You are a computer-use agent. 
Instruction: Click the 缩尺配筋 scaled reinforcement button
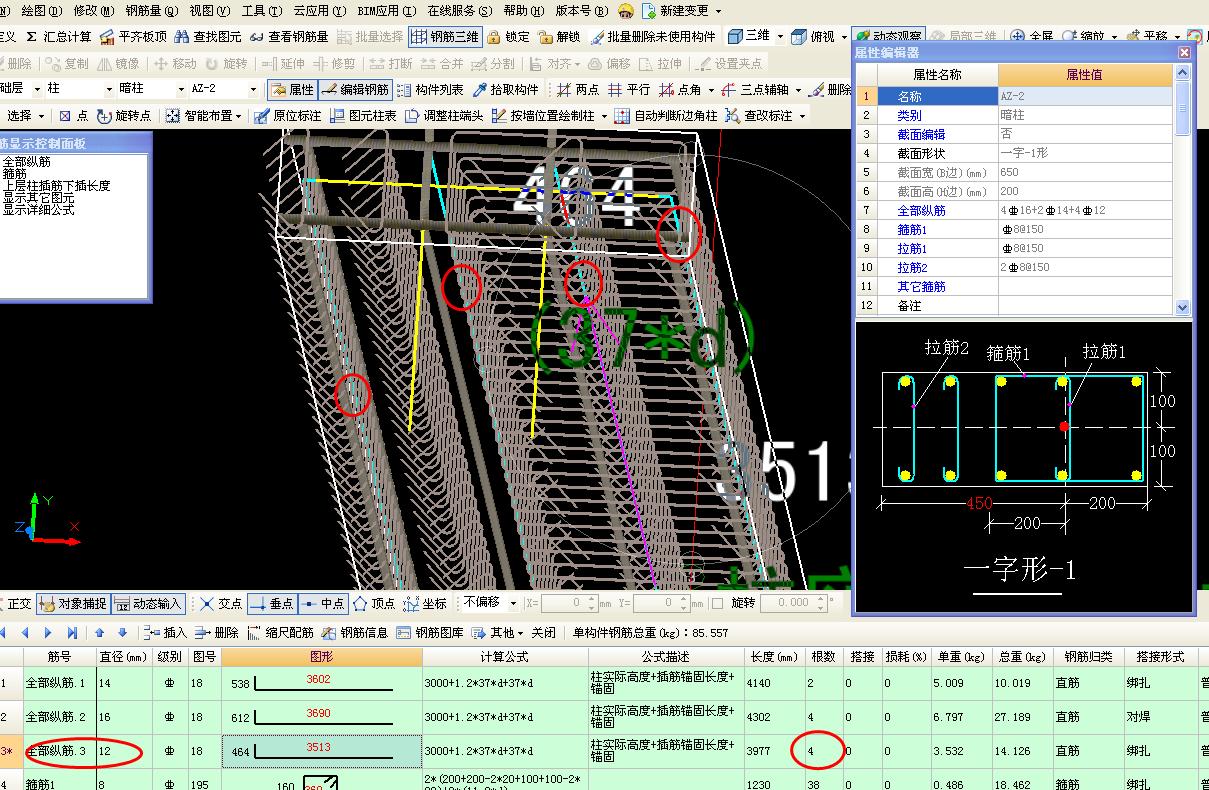tap(281, 632)
